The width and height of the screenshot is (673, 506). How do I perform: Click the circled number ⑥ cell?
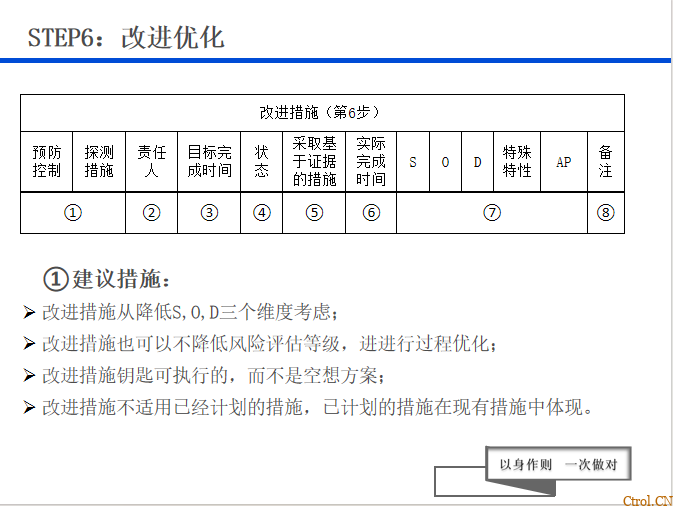tap(371, 212)
